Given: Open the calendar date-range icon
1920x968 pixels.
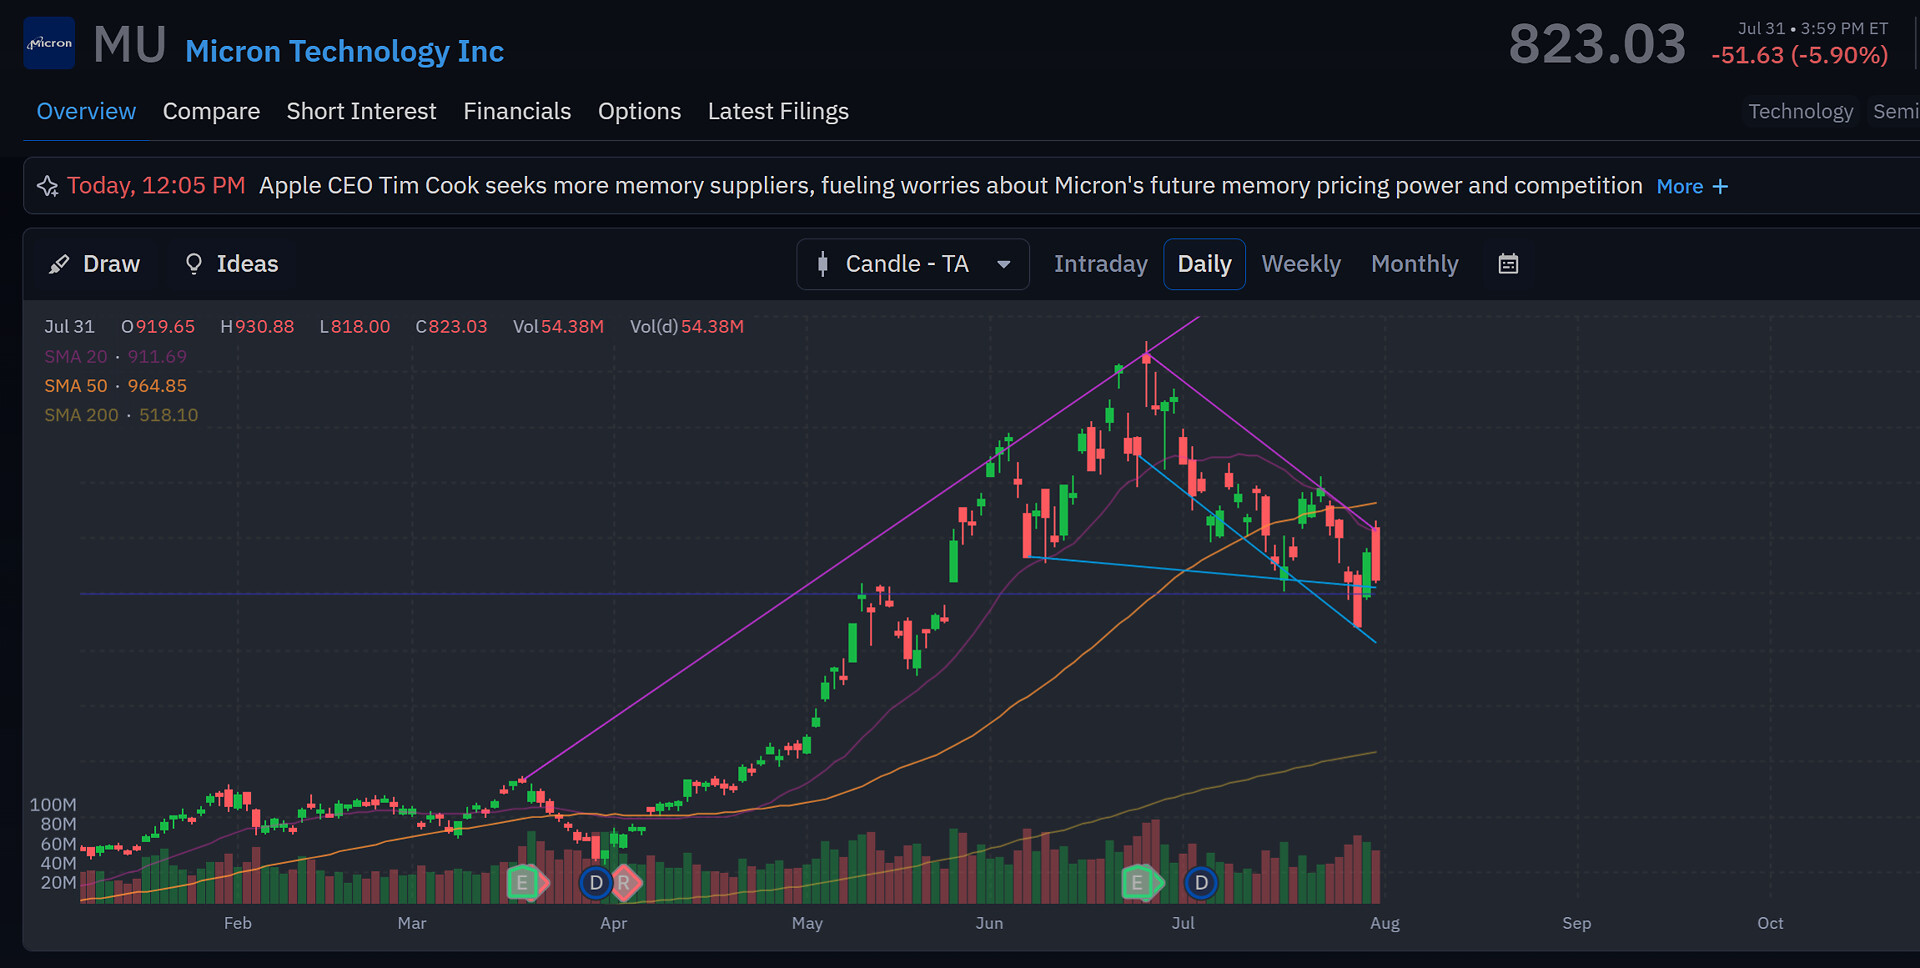Looking at the screenshot, I should point(1508,264).
